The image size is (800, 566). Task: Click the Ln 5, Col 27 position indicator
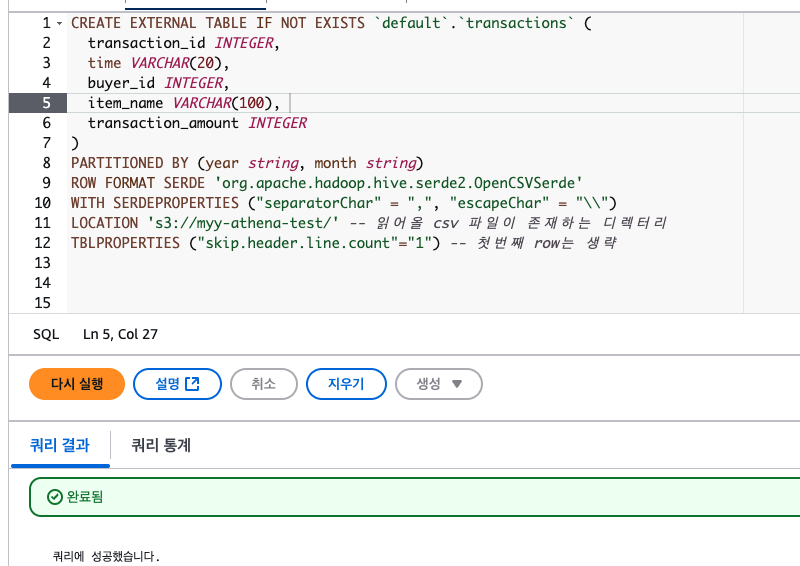120,334
